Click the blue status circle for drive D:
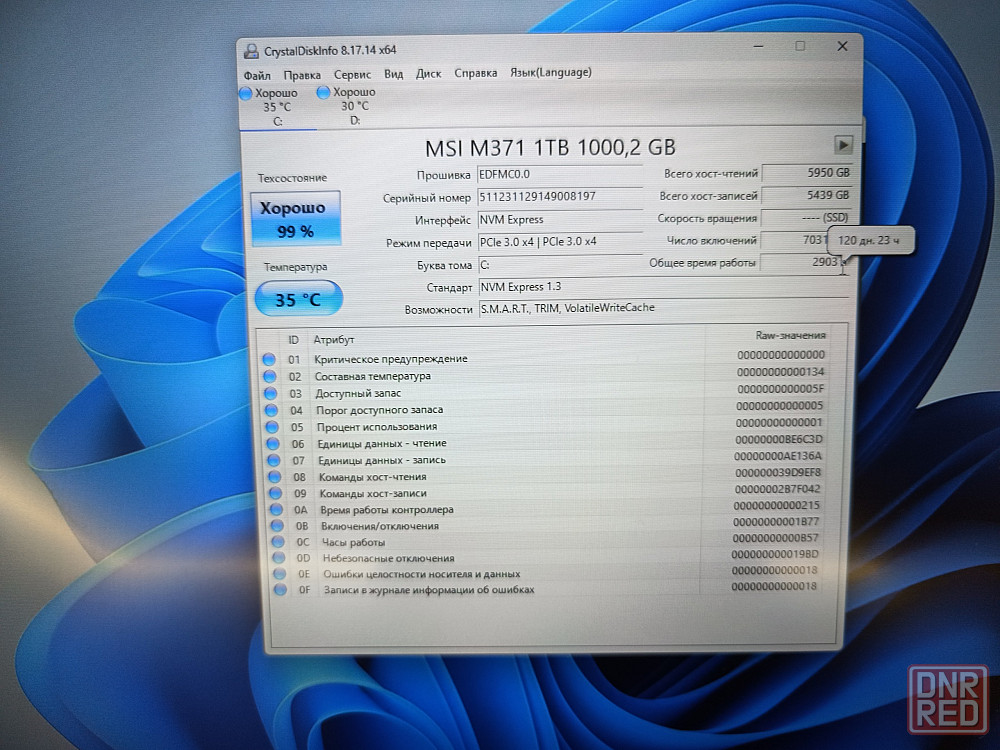The height and width of the screenshot is (750, 1000). point(324,92)
